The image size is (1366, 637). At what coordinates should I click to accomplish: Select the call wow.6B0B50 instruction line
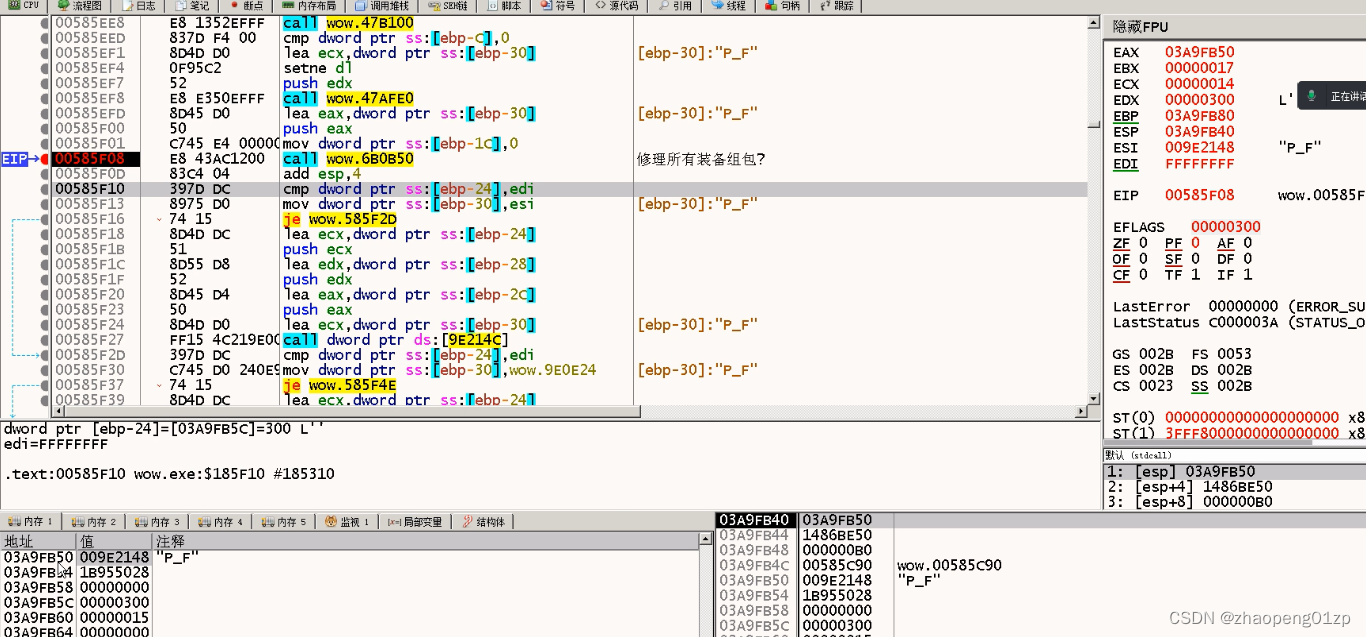point(347,159)
